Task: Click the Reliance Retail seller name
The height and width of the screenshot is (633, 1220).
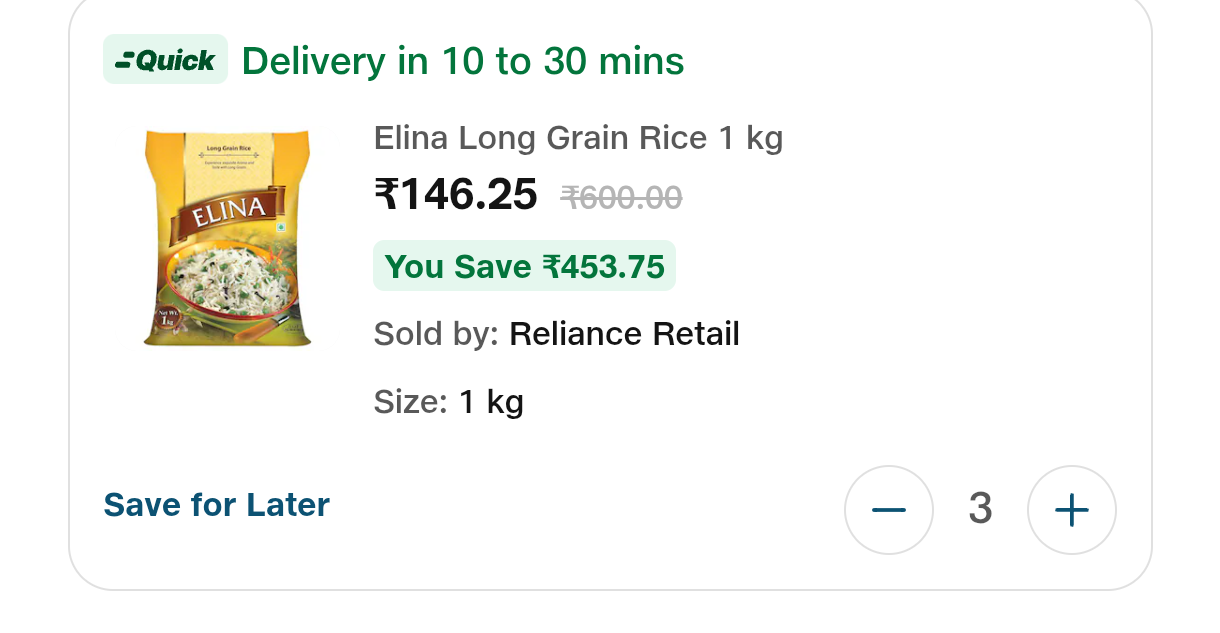Action: [624, 334]
